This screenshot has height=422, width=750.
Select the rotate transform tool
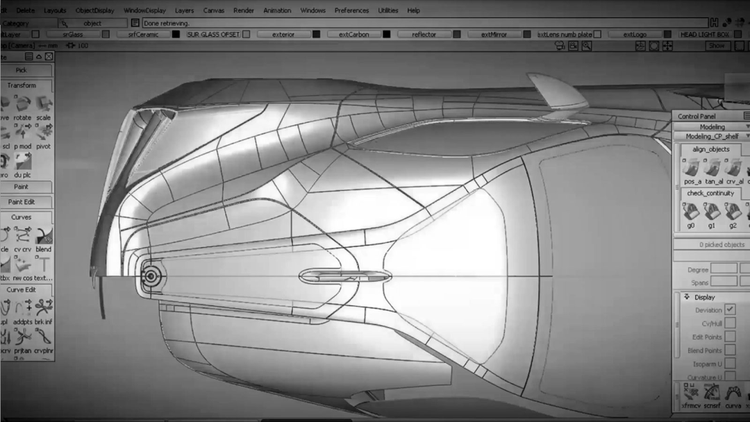pos(22,104)
